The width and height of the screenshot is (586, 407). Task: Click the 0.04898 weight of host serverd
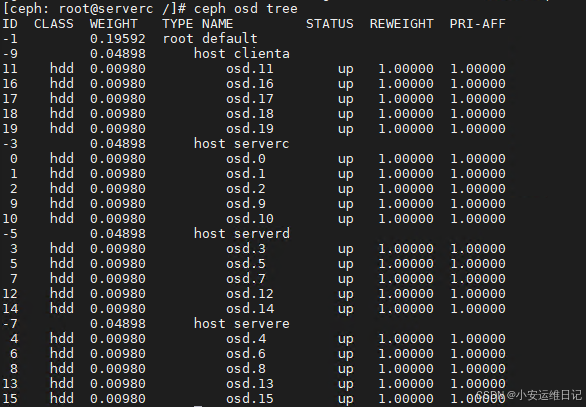pos(118,234)
